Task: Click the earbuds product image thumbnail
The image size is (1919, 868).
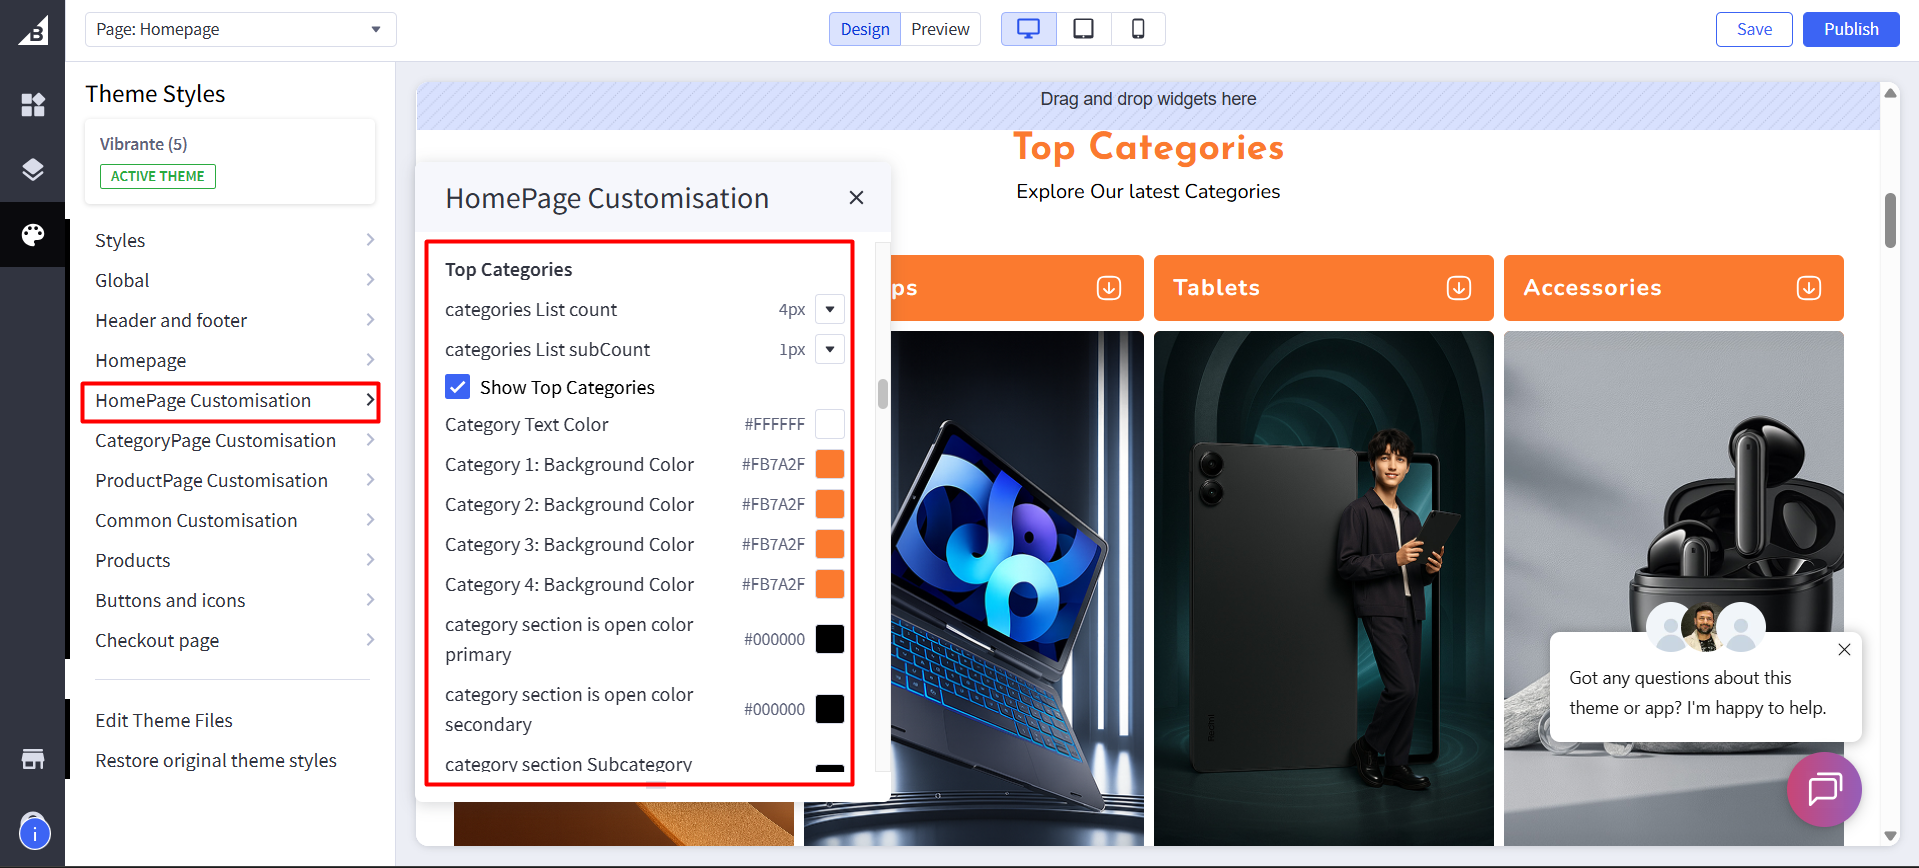Action: pyautogui.click(x=1673, y=588)
